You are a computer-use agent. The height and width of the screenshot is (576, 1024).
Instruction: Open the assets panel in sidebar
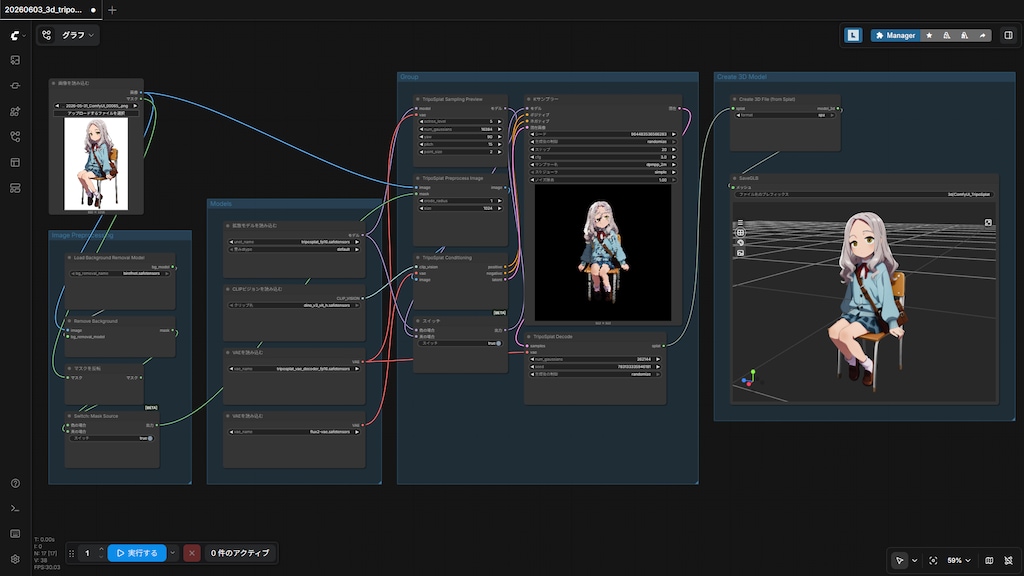click(15, 60)
